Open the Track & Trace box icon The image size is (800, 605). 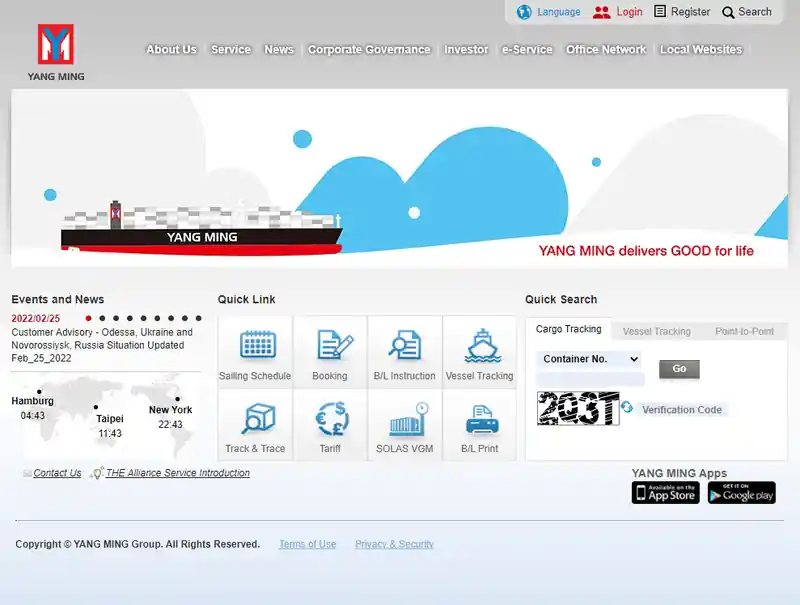pyautogui.click(x=258, y=418)
